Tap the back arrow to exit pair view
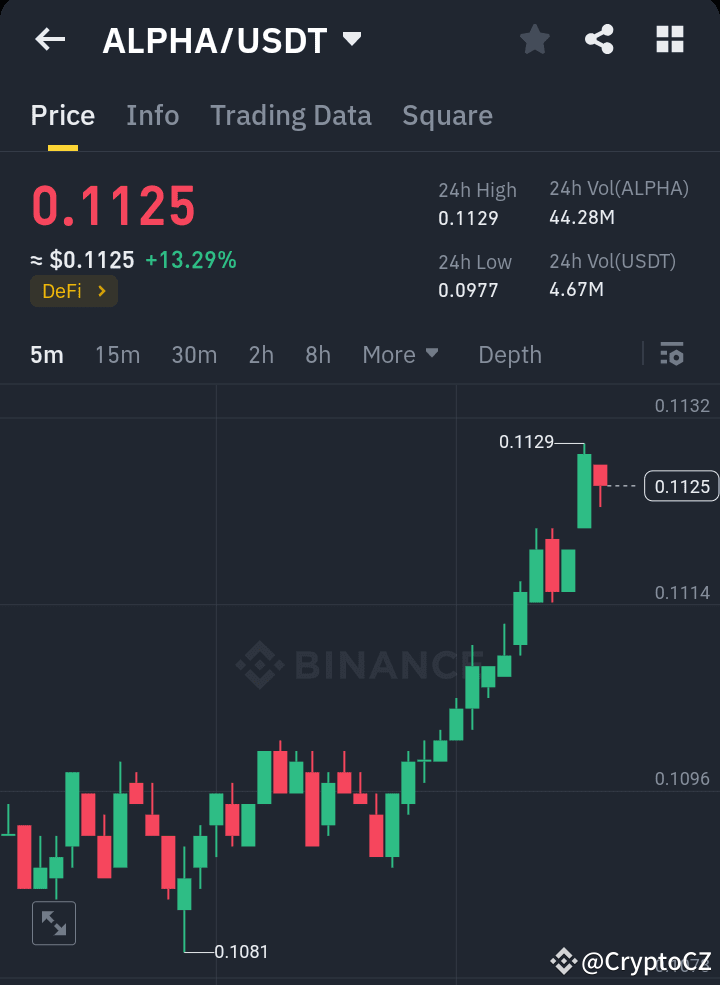Viewport: 720px width, 985px height. 48,40
